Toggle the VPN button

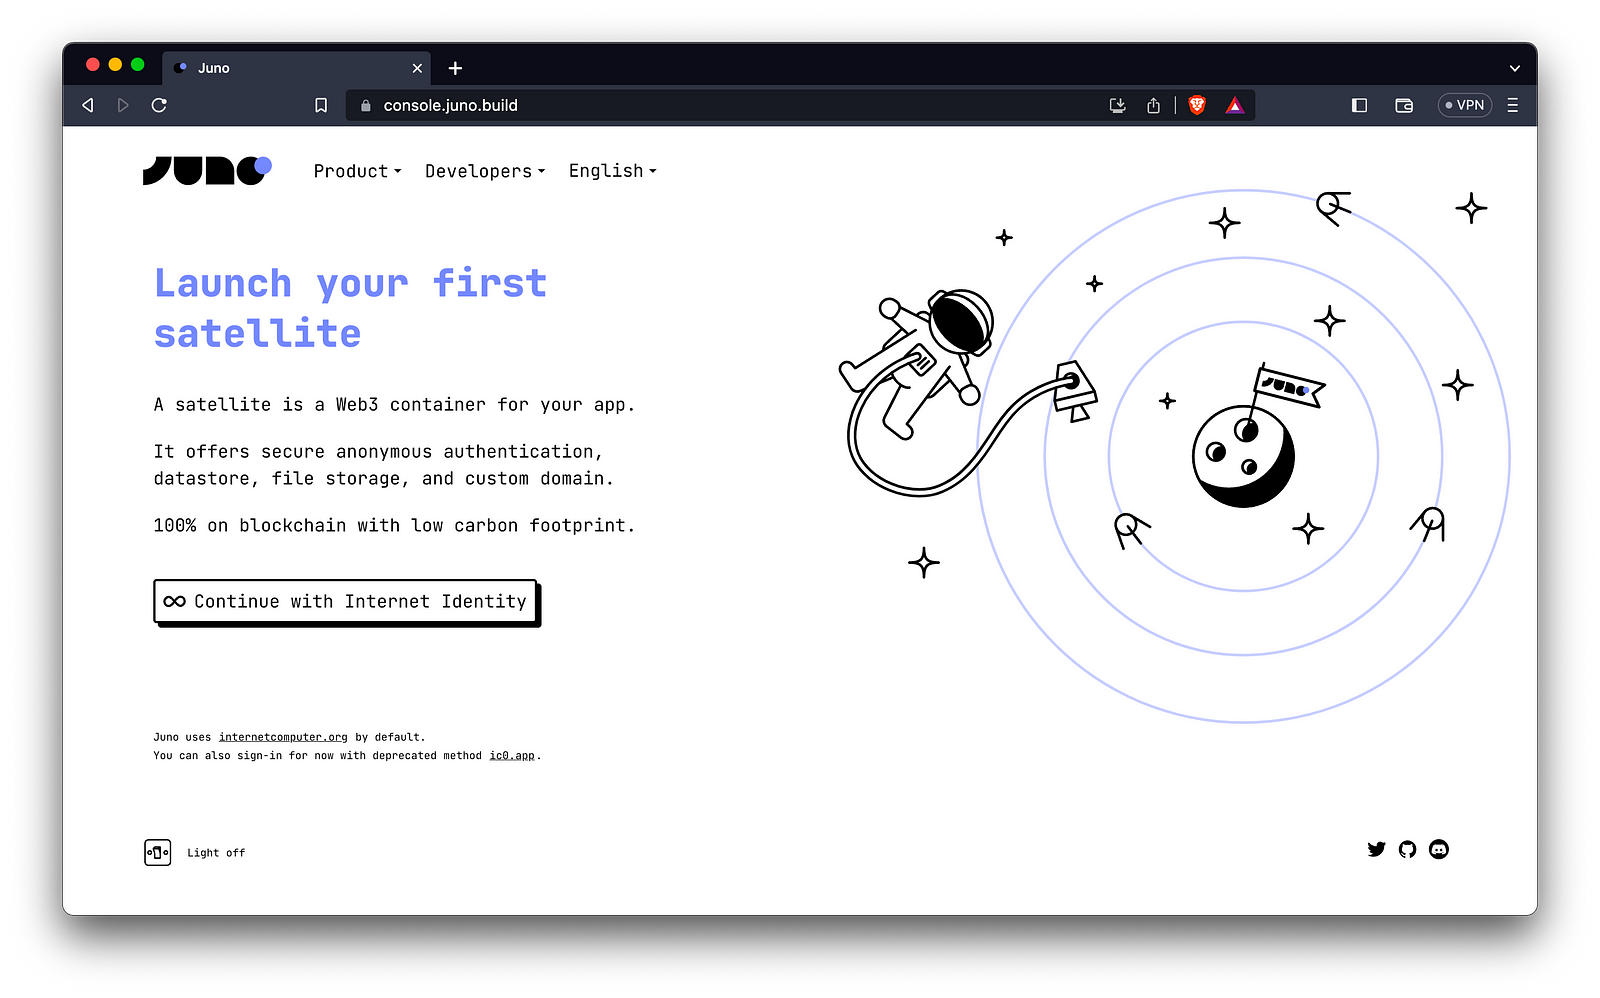coord(1464,105)
